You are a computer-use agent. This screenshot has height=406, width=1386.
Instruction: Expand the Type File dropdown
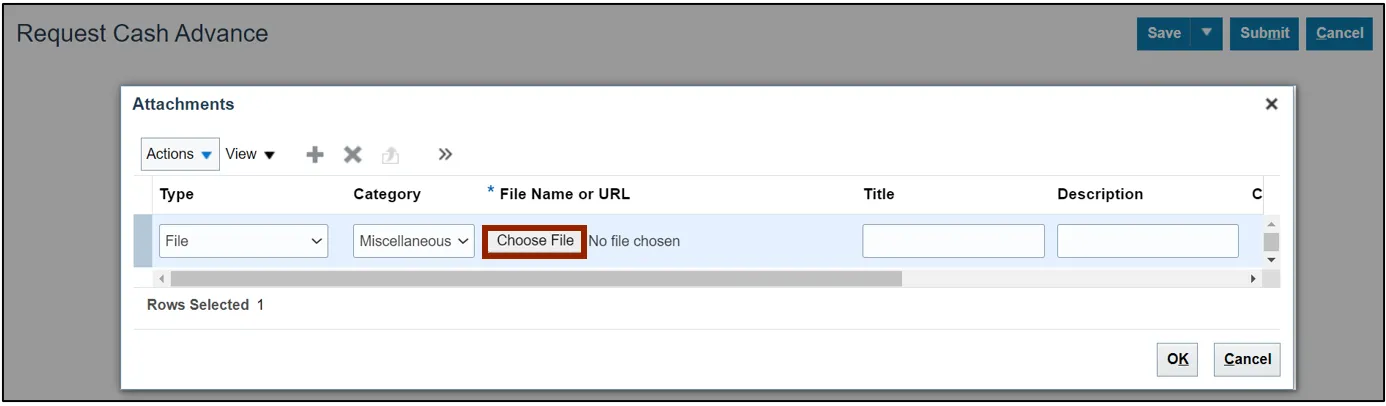tap(243, 241)
